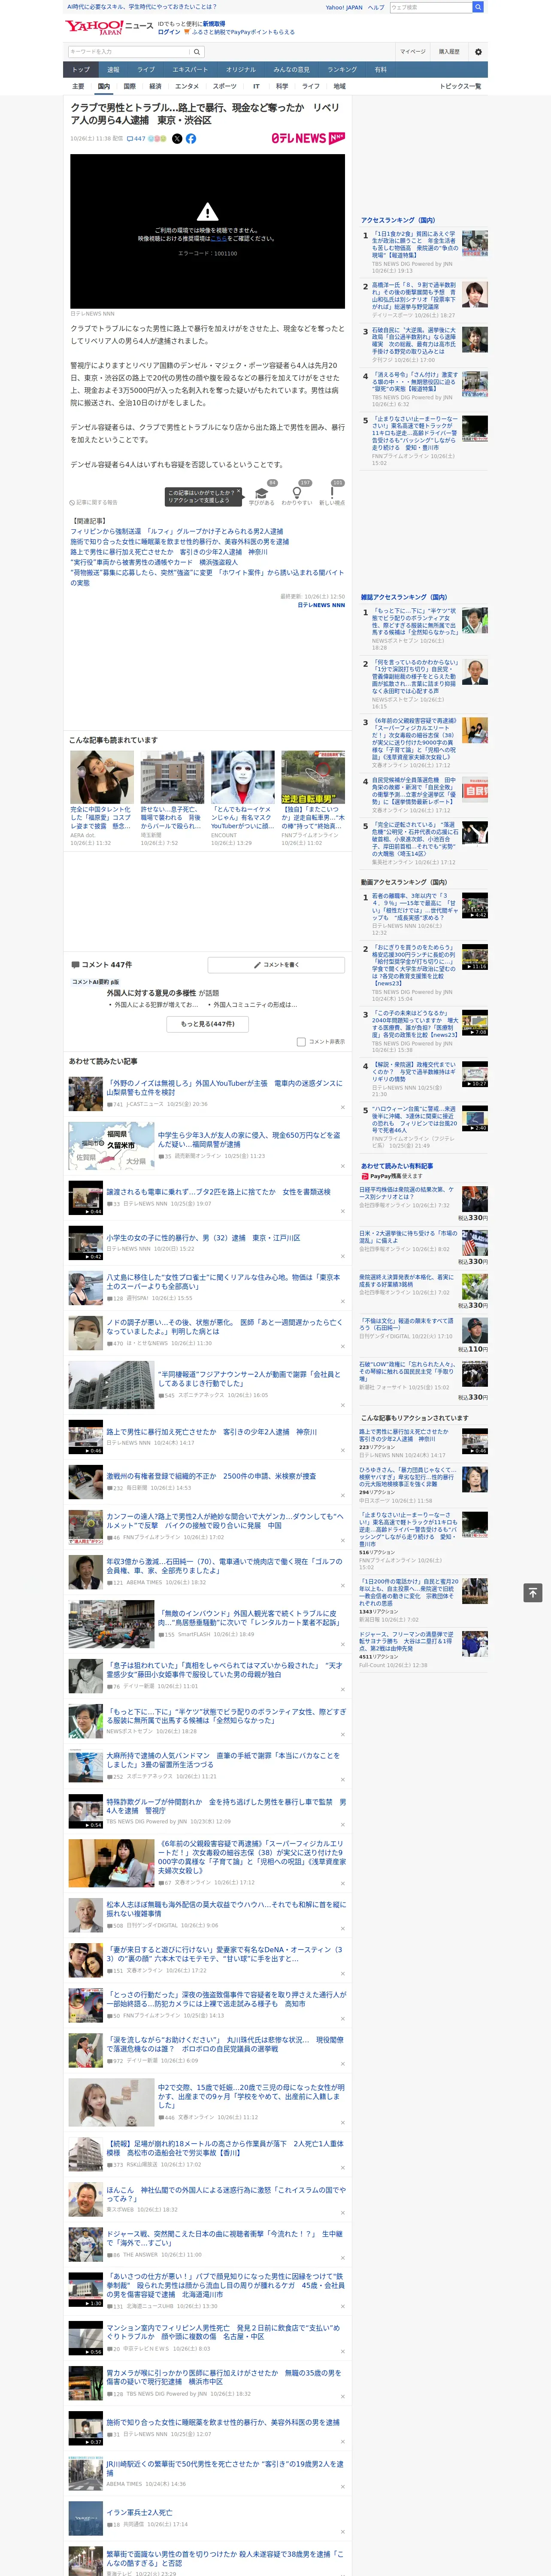React with 学びがある graduation cap icon
This screenshot has width=551, height=2576.
pyautogui.click(x=262, y=493)
